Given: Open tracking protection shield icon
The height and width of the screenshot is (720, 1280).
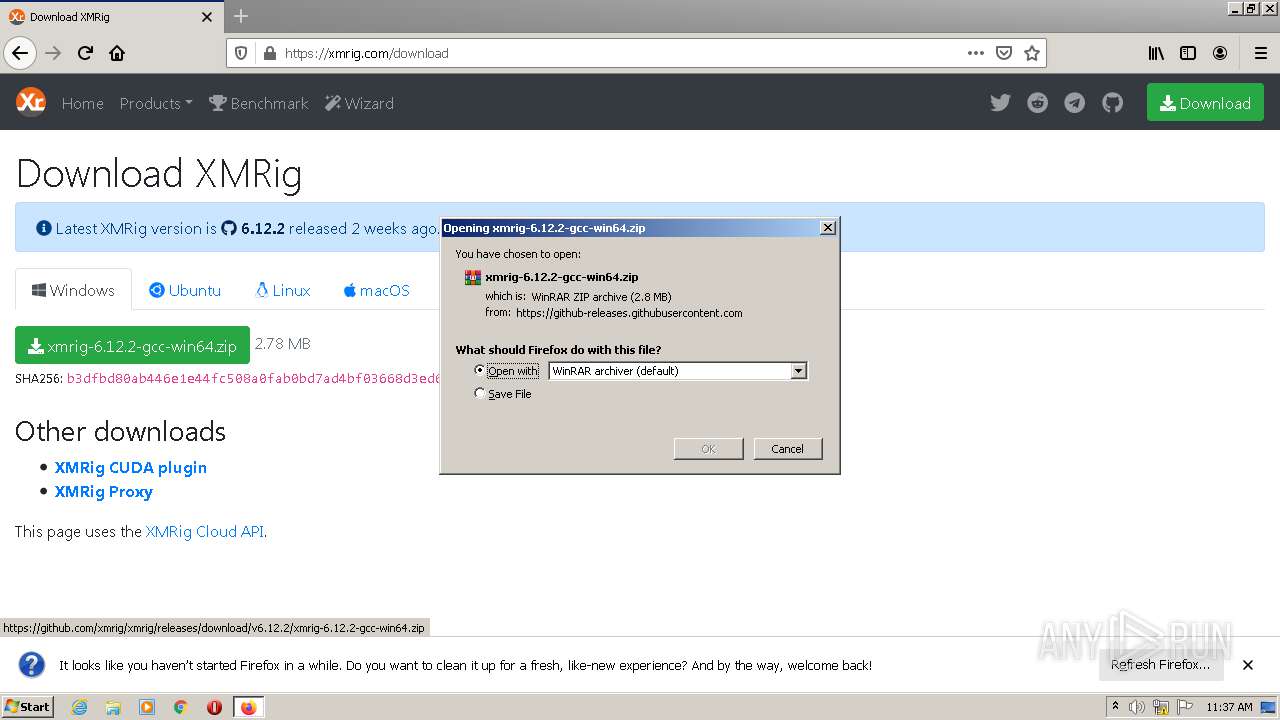Looking at the screenshot, I should click(241, 53).
